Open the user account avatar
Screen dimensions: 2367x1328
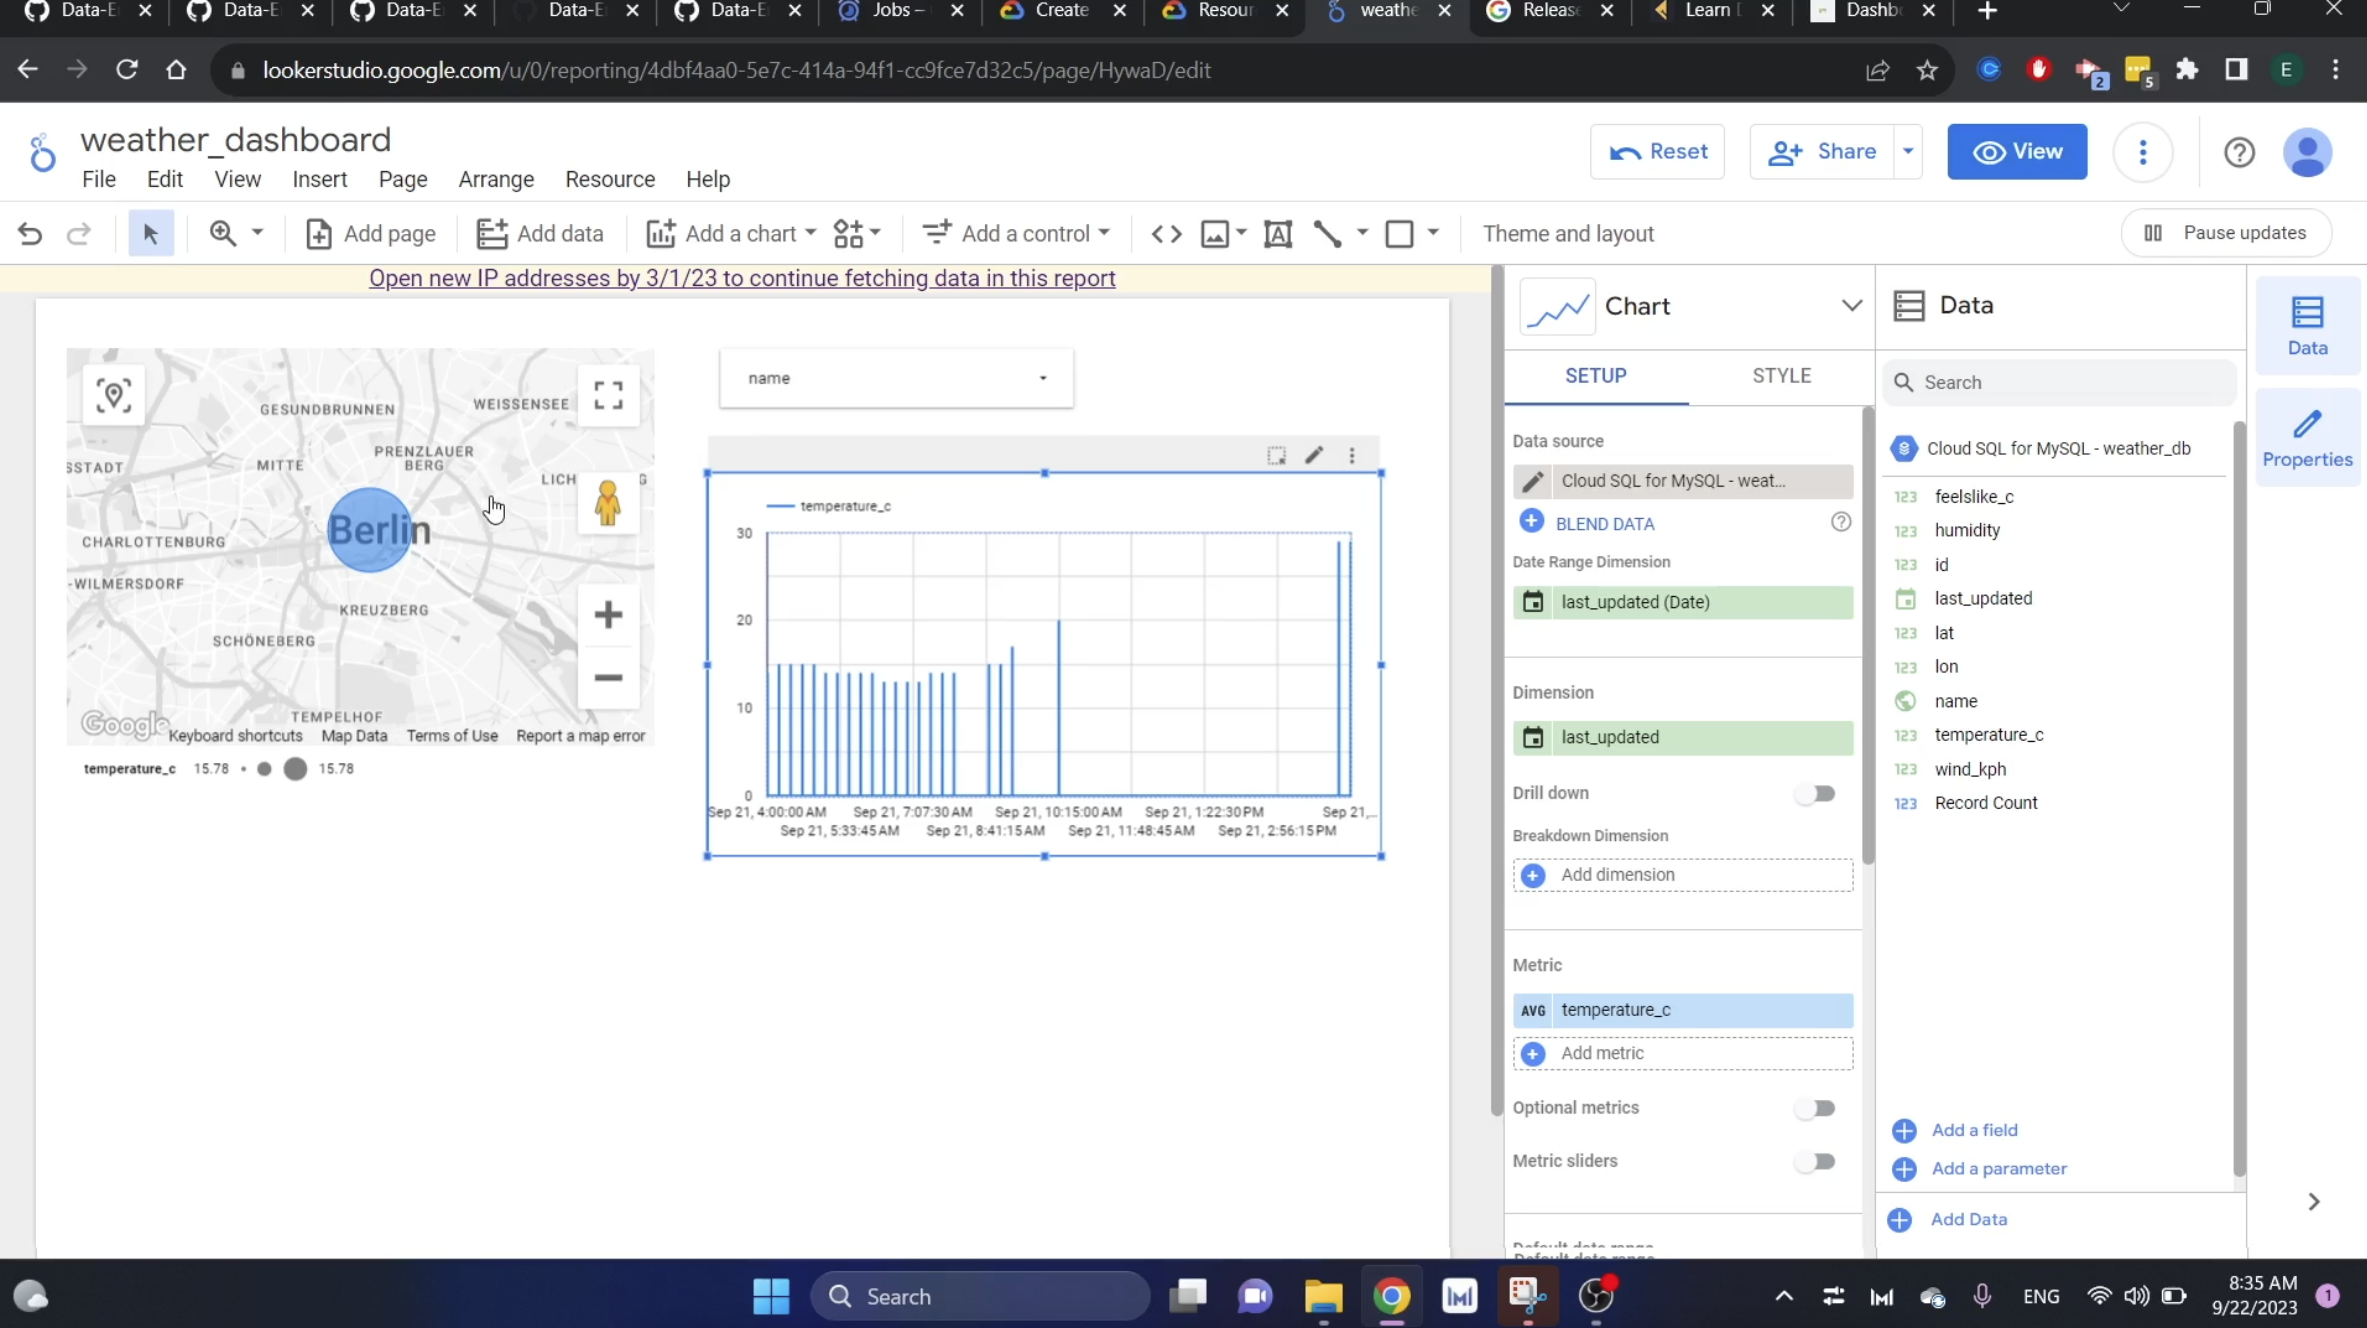(x=2307, y=152)
